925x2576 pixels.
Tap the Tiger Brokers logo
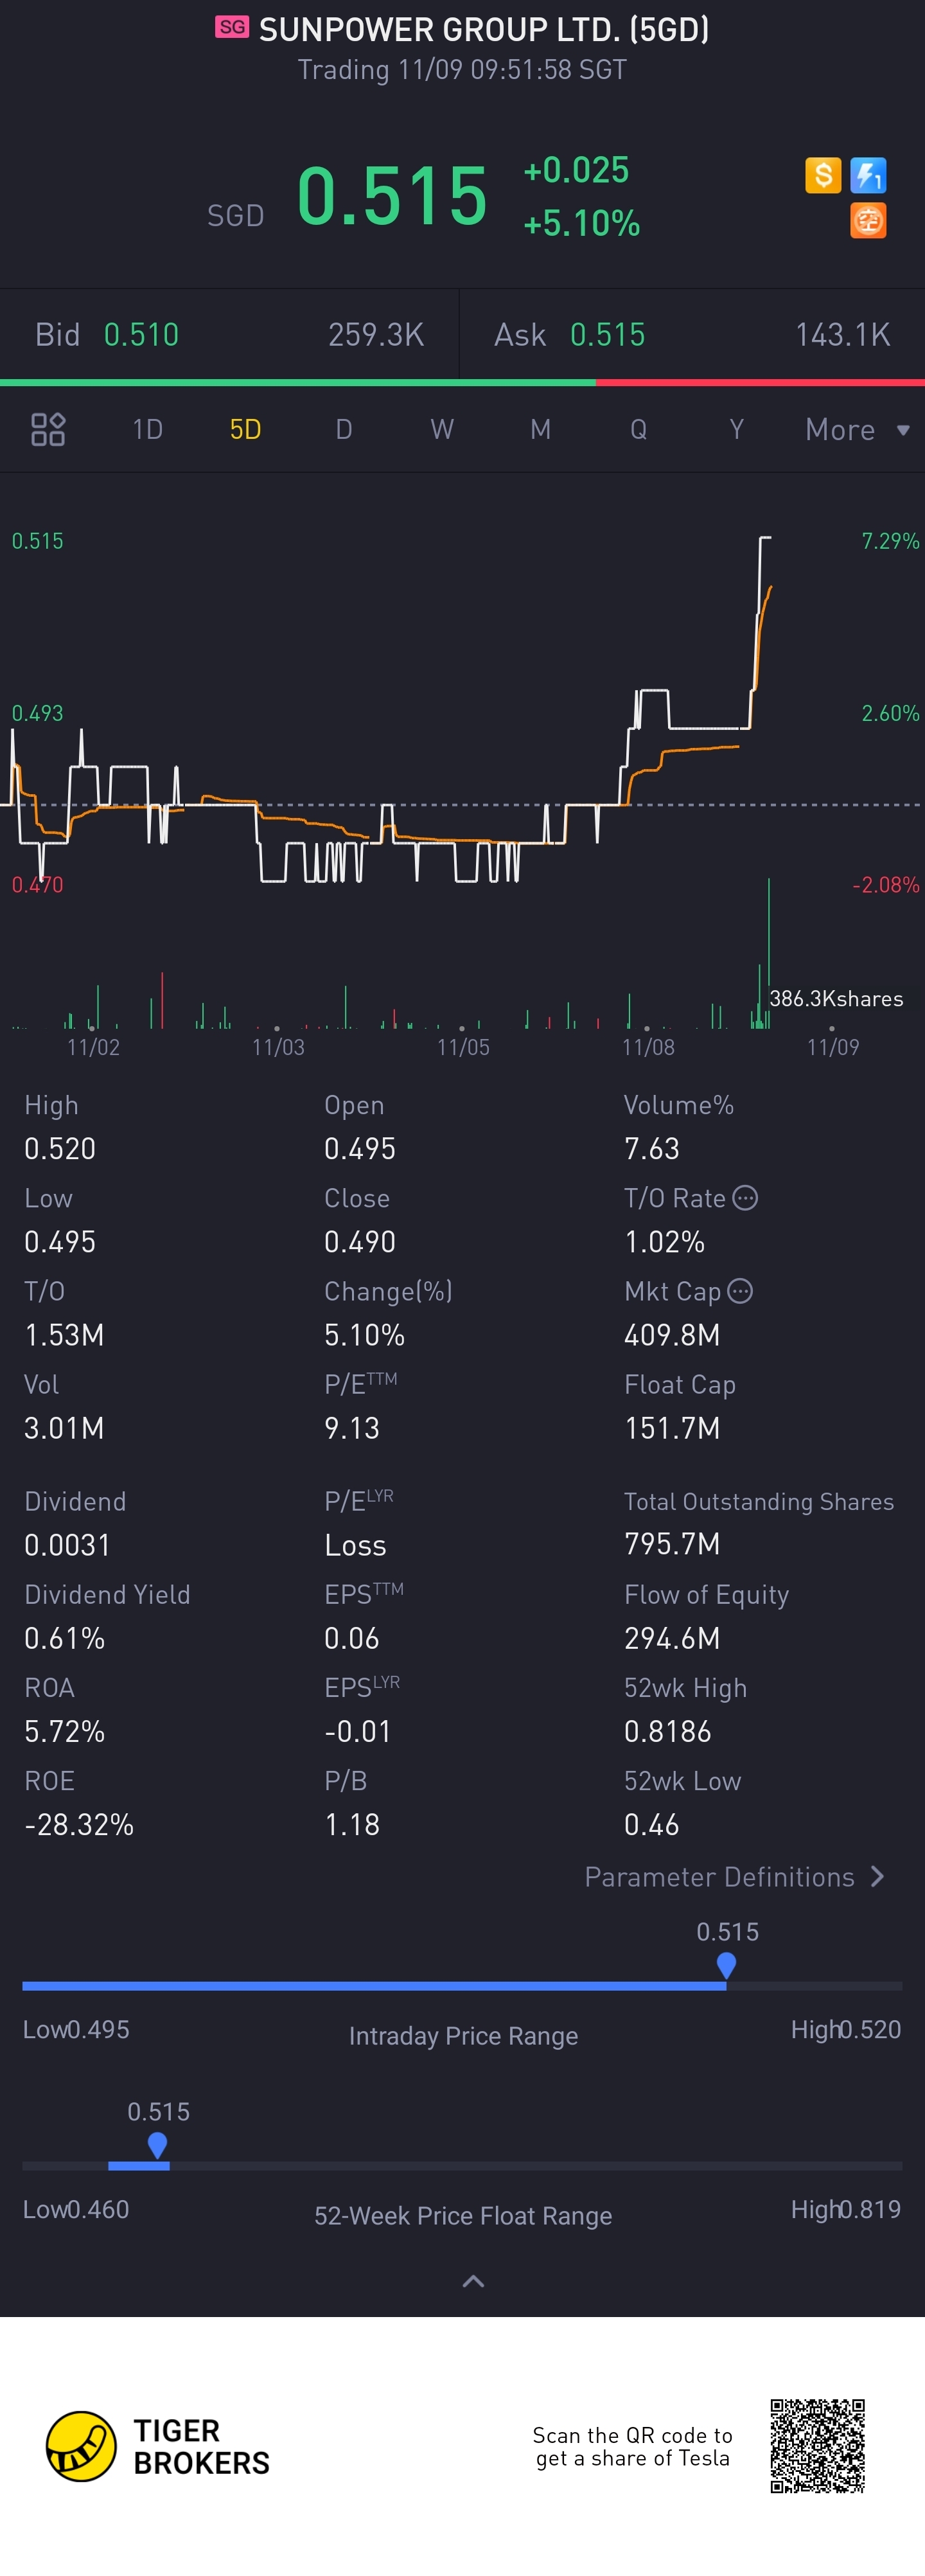coord(158,2446)
